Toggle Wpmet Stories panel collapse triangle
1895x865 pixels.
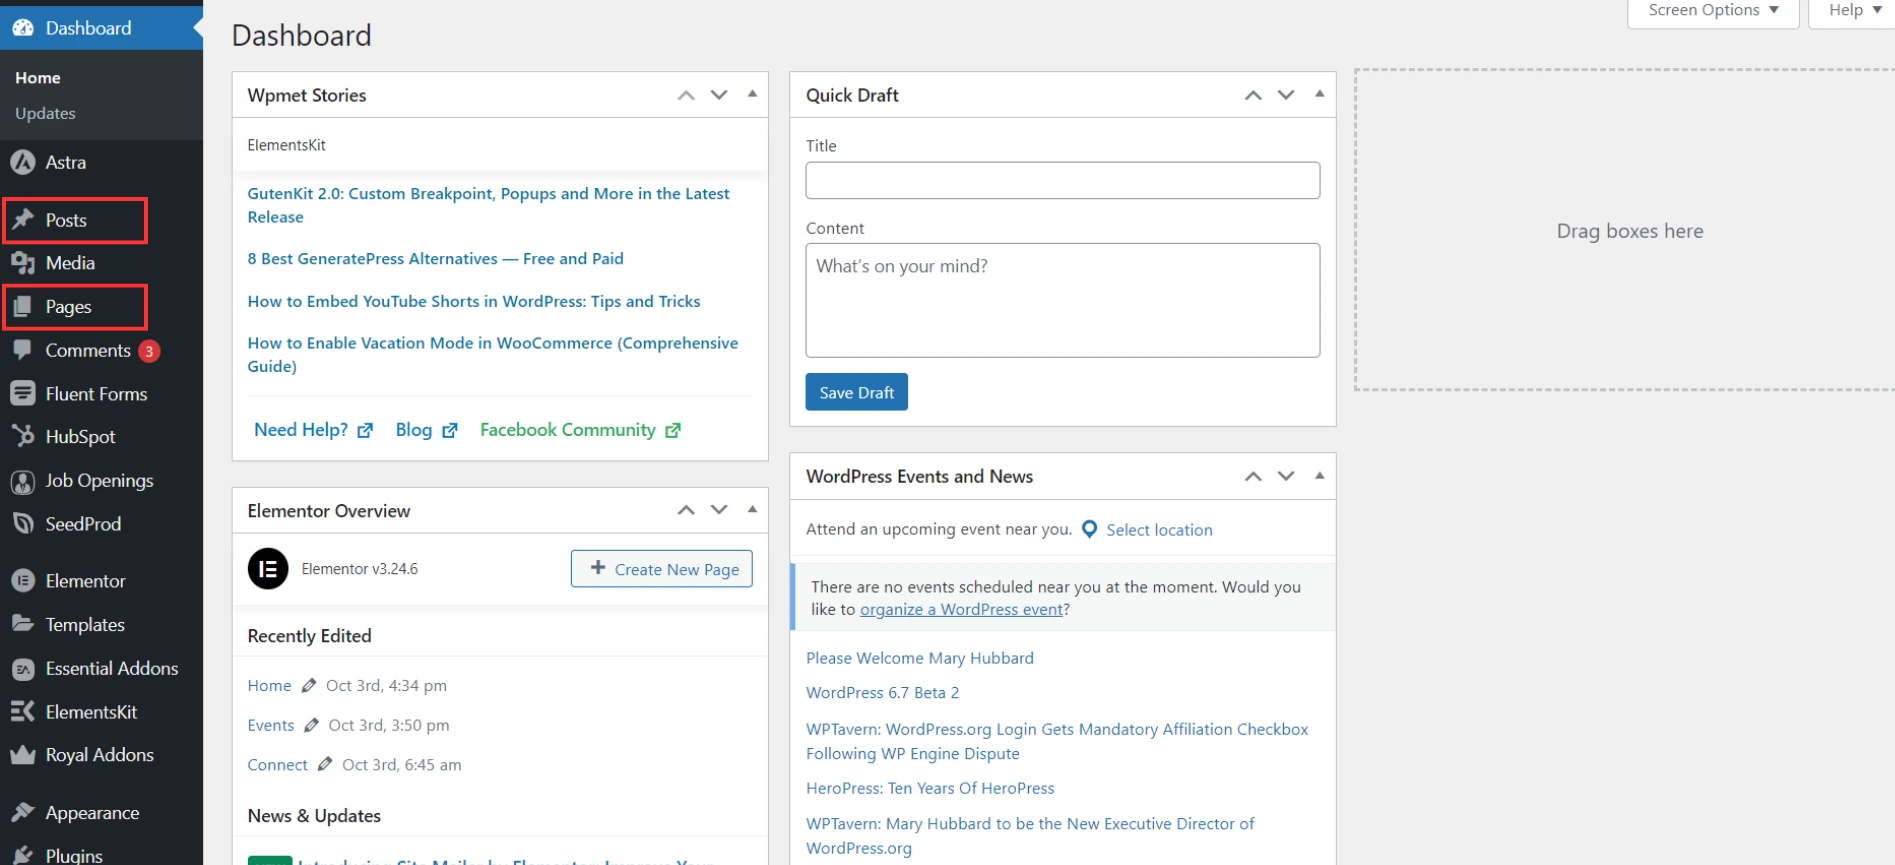coord(752,94)
